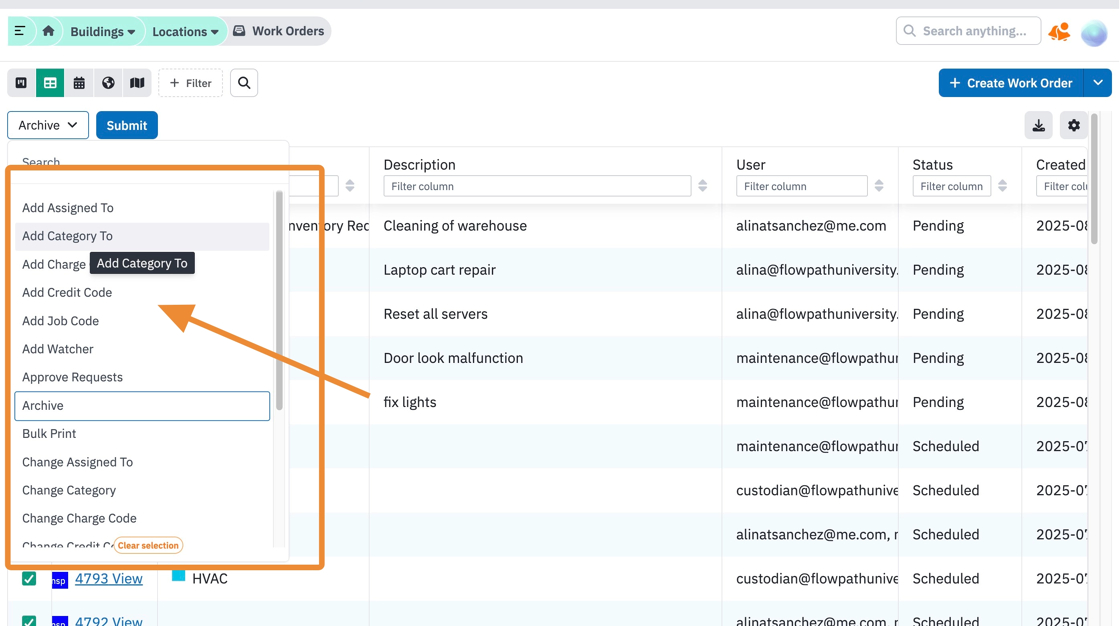The width and height of the screenshot is (1120, 626).
Task: Select Add Job Code option
Action: click(142, 321)
